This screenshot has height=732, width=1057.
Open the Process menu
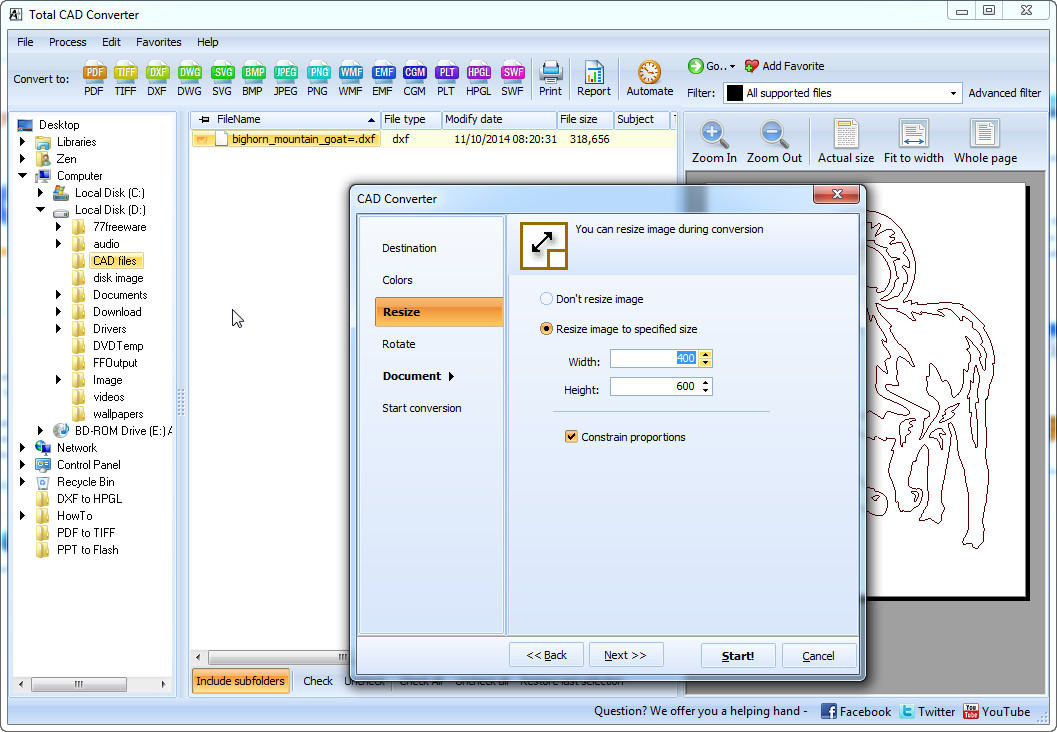pos(67,42)
